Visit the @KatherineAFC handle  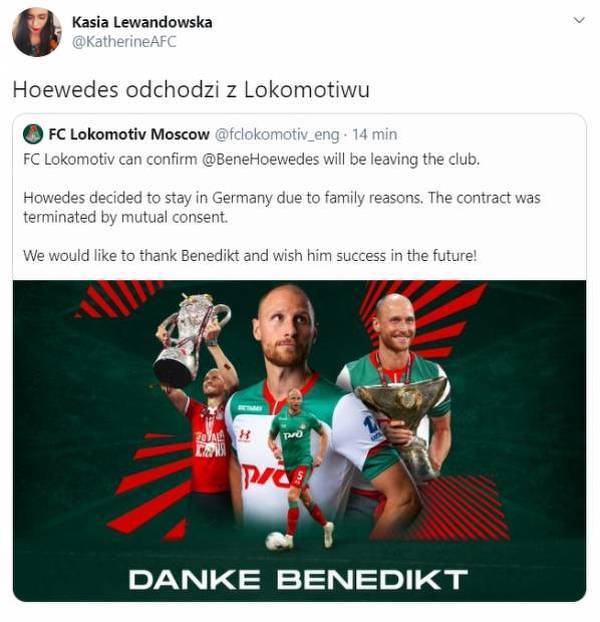(x=124, y=42)
